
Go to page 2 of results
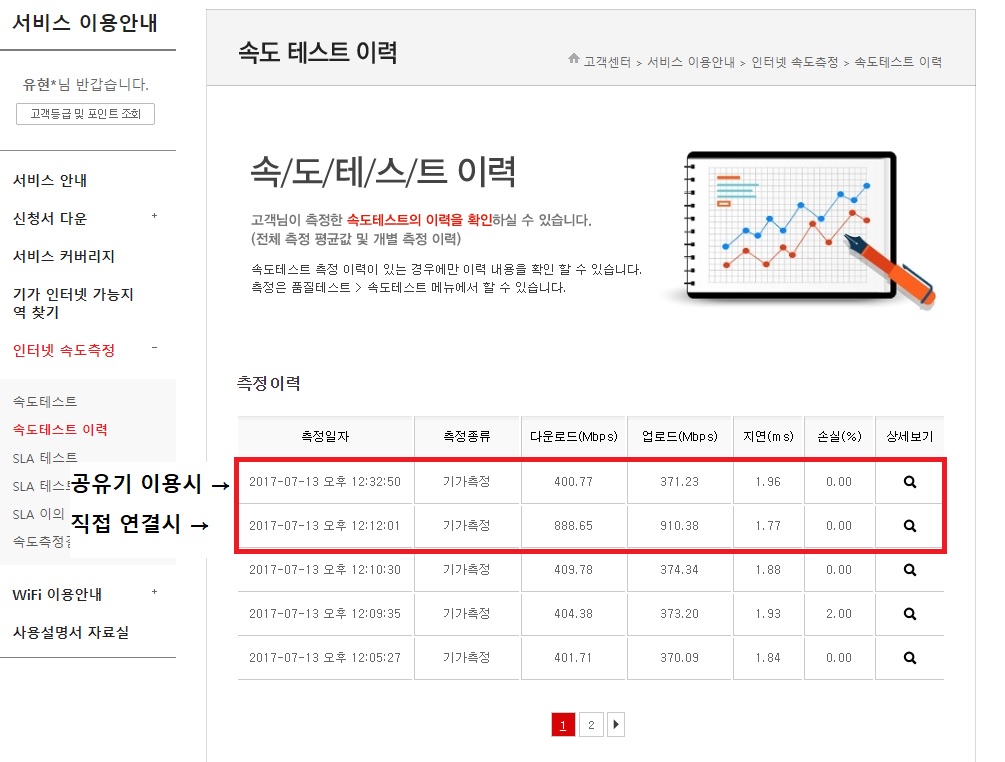click(x=591, y=725)
